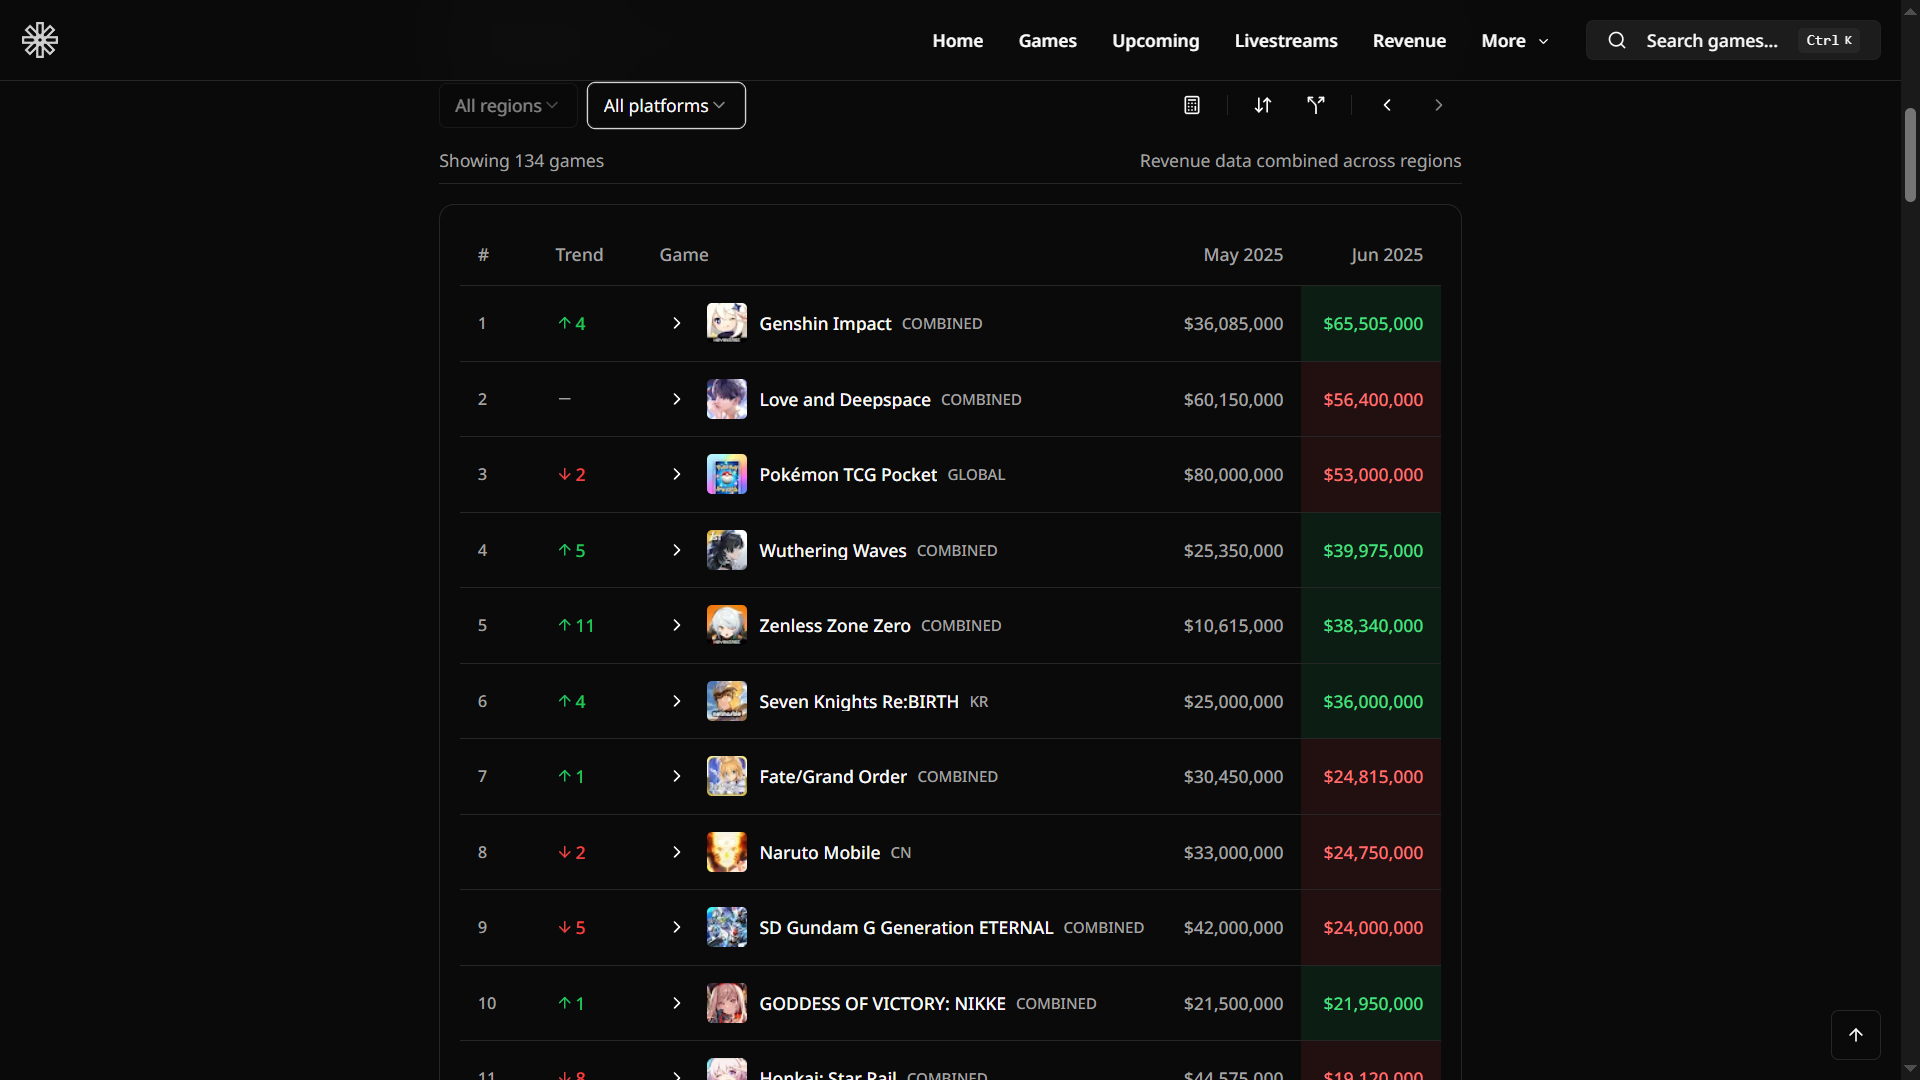Expand the Seven Knights Re:BIRTH row
The image size is (1920, 1080).
coord(677,701)
